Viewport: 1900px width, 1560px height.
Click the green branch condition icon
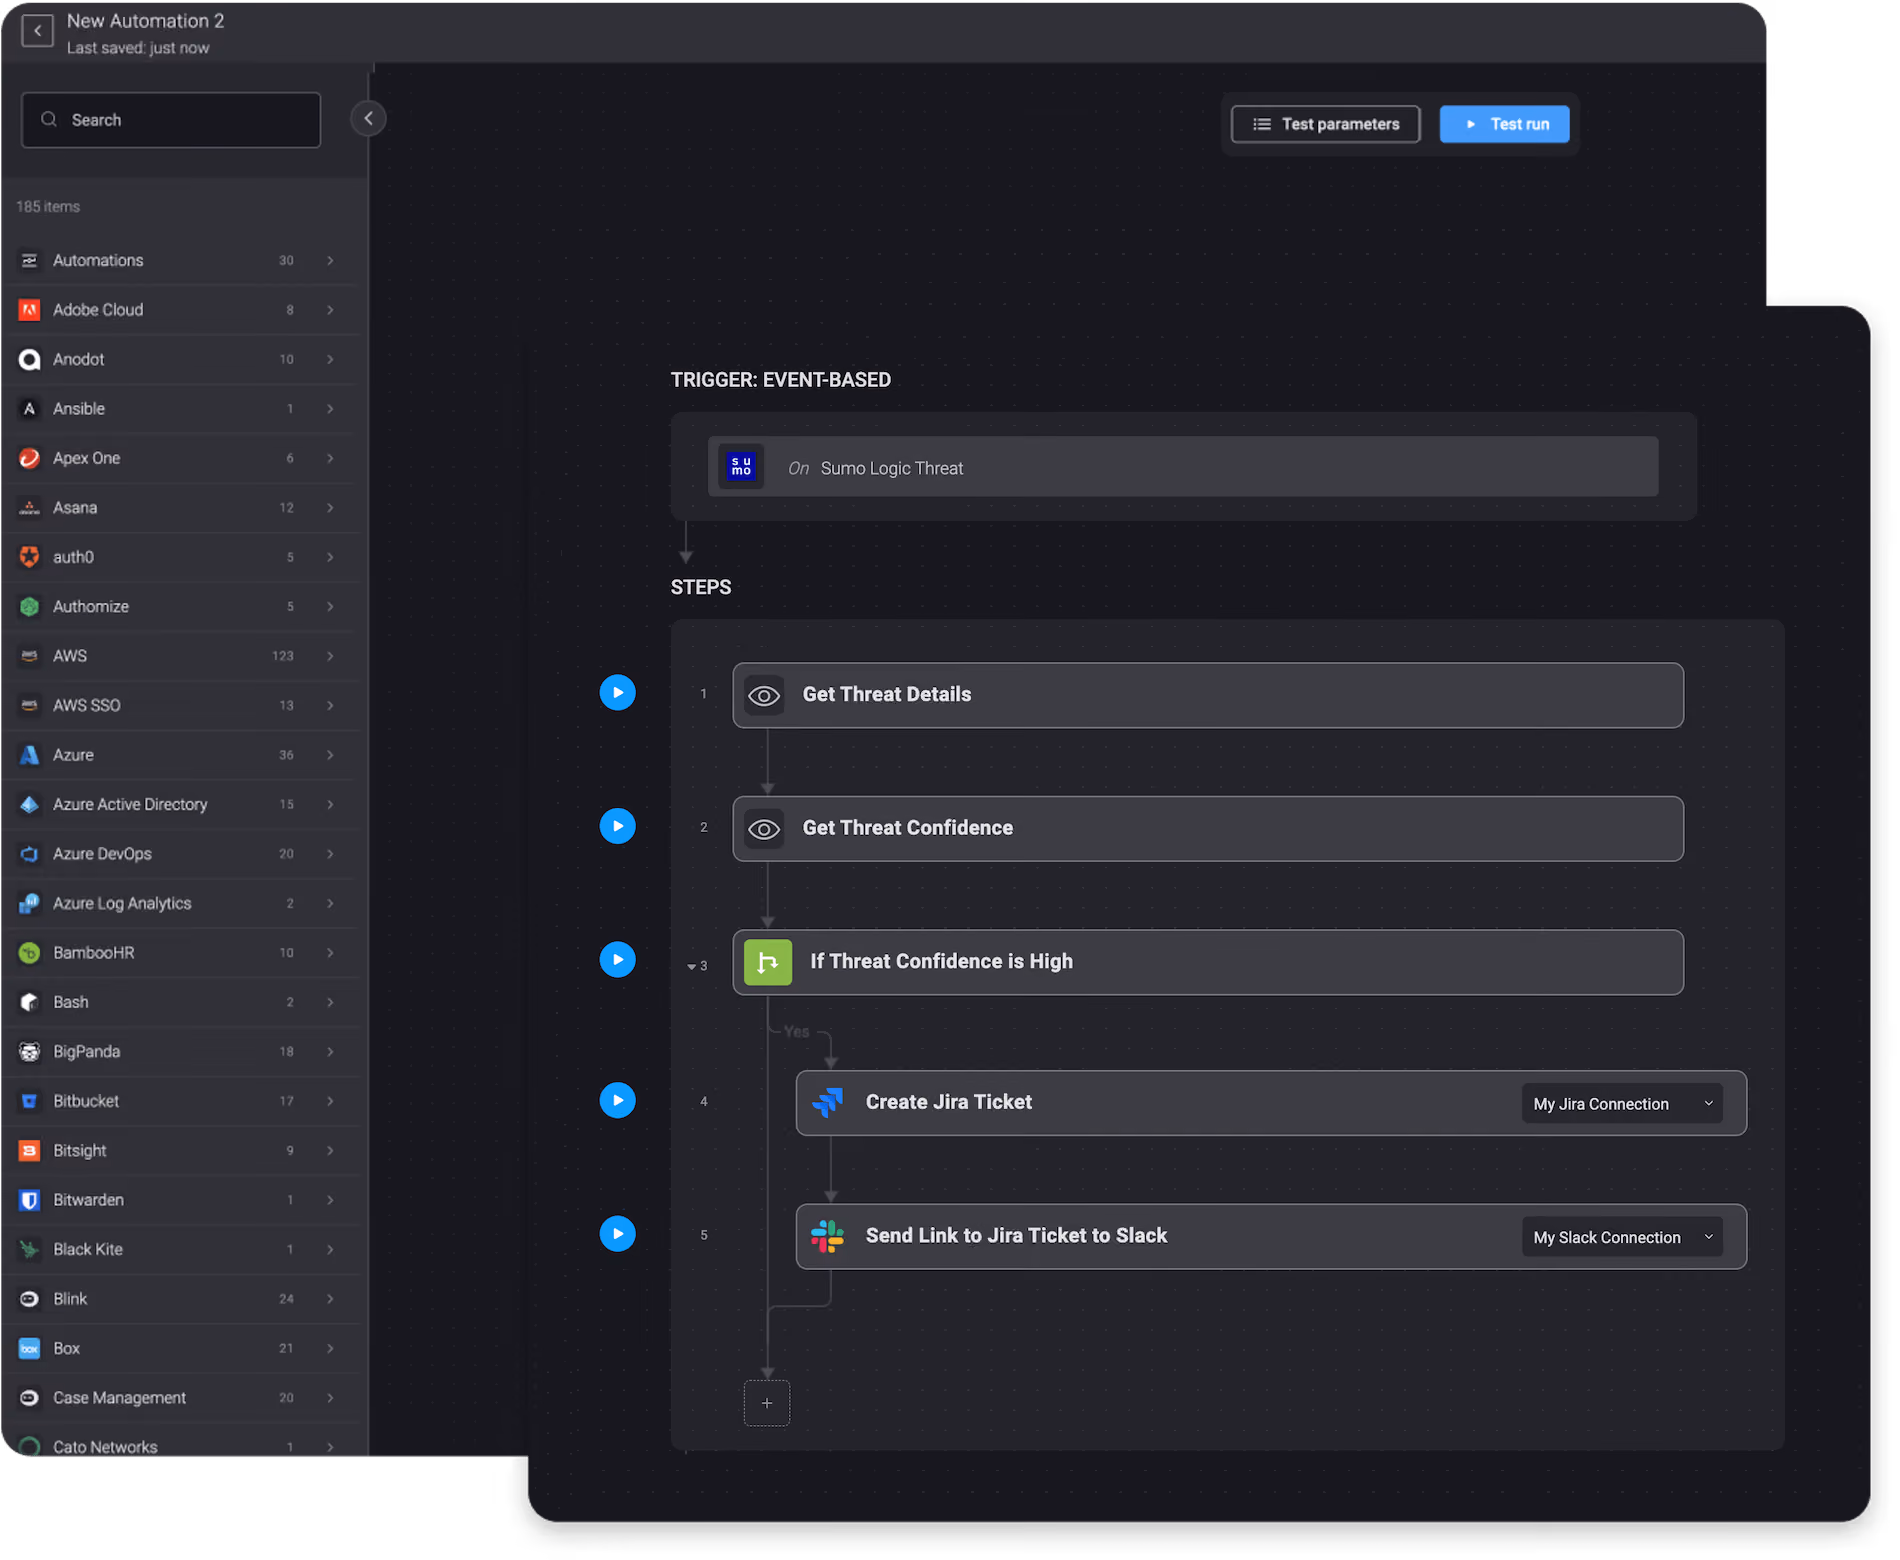[768, 962]
